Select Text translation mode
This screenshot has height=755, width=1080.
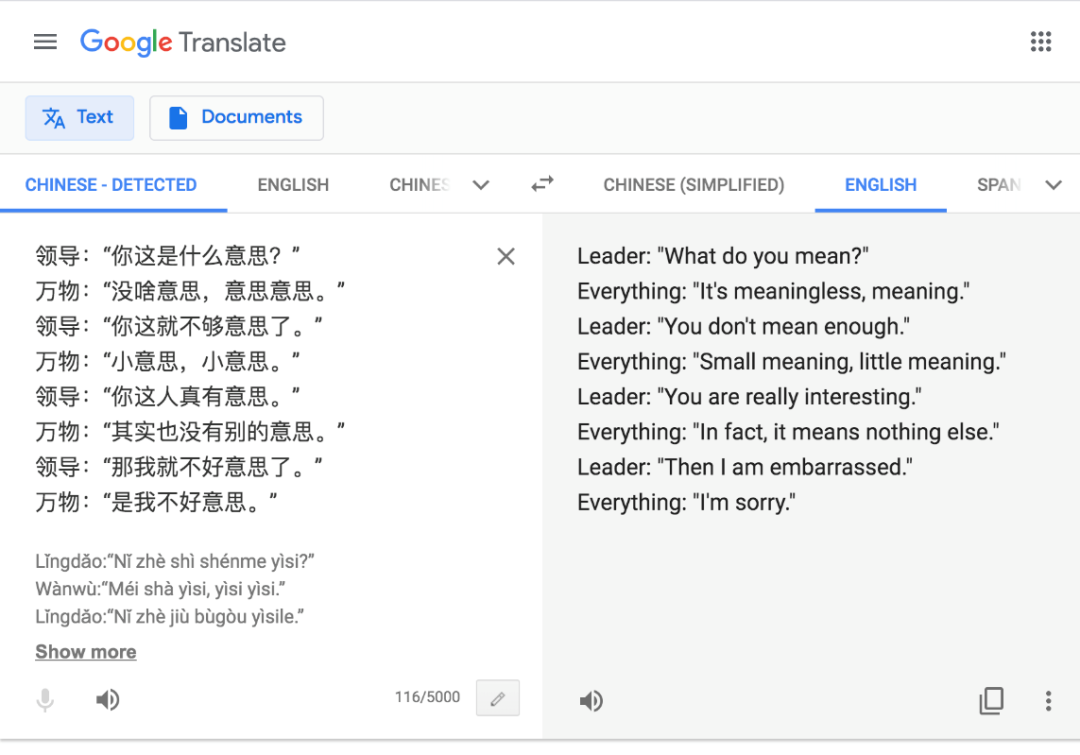coord(79,118)
